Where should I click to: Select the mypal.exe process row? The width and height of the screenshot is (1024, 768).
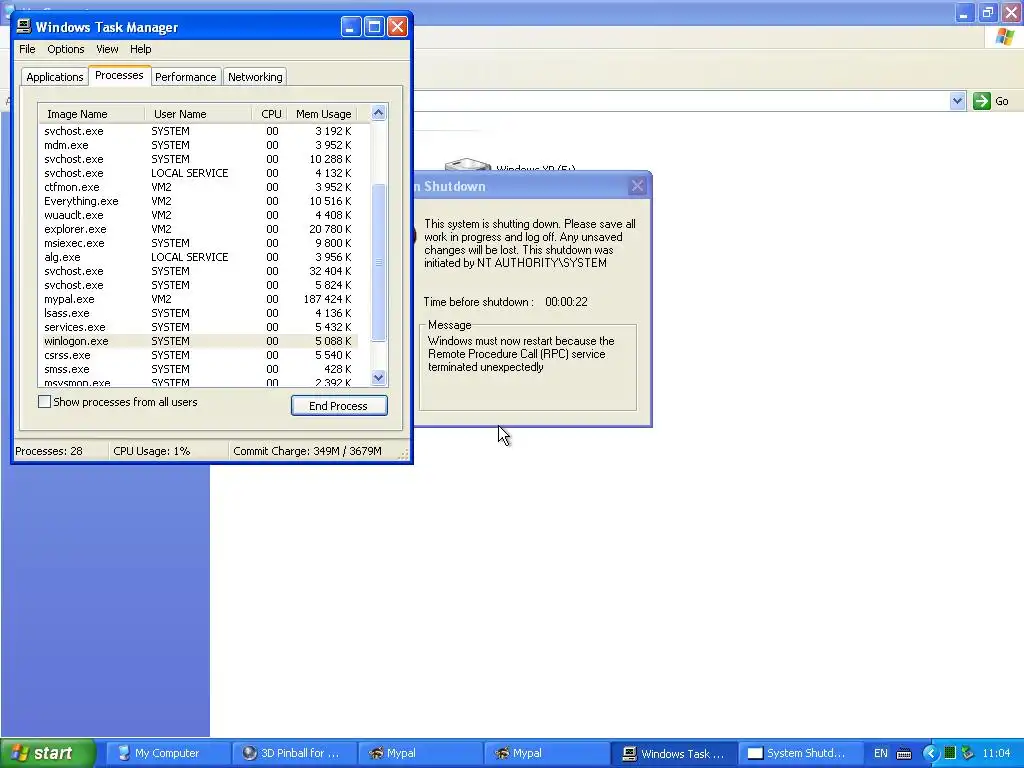[x=199, y=299]
